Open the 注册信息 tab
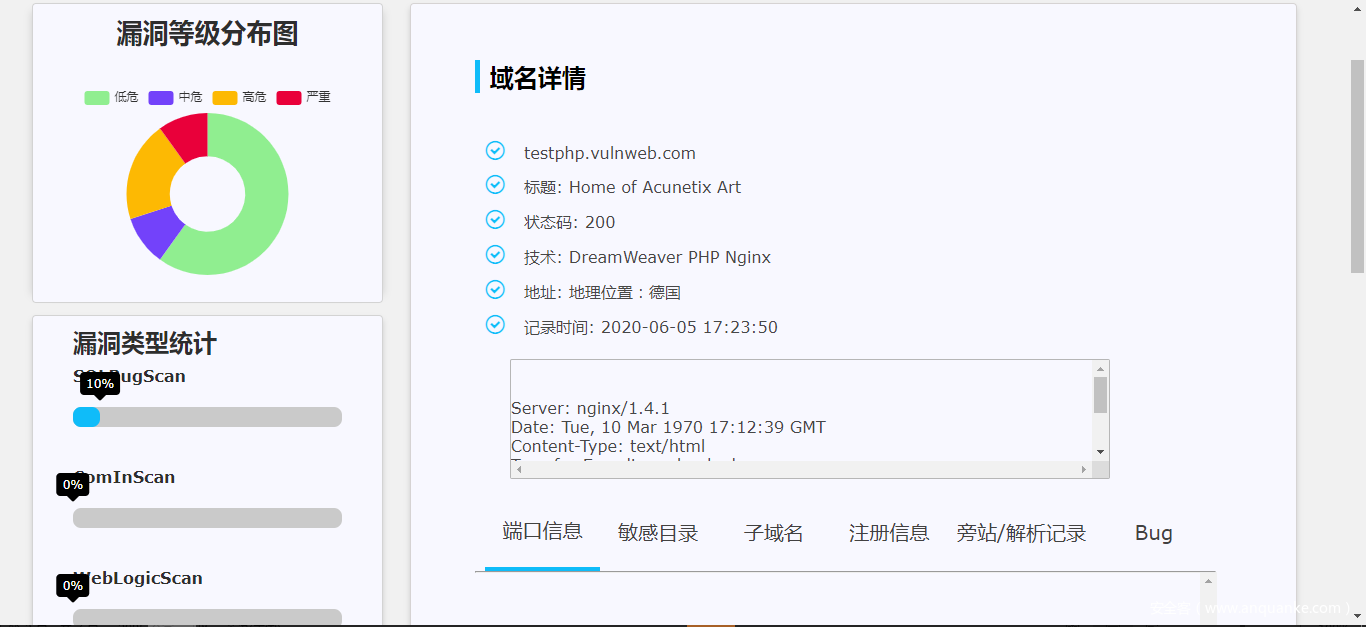The width and height of the screenshot is (1366, 627). (x=888, y=534)
